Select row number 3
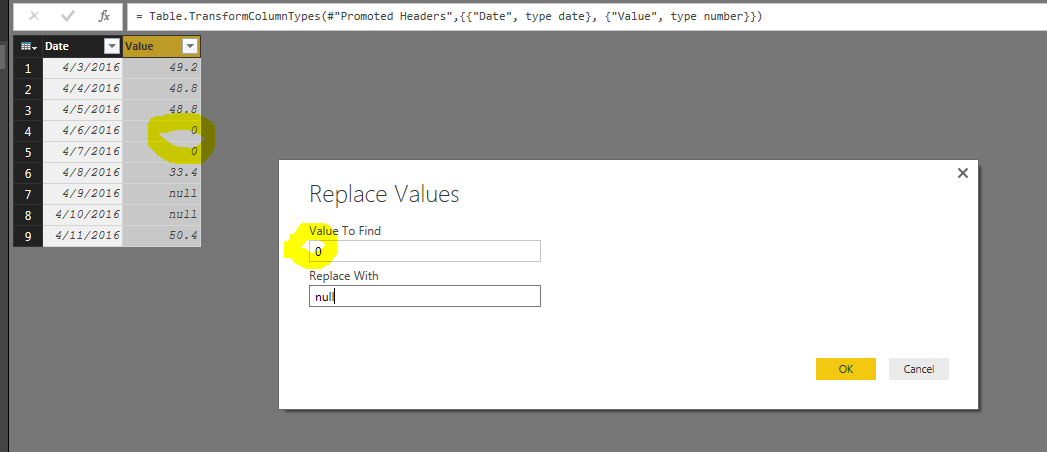 click(x=27, y=109)
